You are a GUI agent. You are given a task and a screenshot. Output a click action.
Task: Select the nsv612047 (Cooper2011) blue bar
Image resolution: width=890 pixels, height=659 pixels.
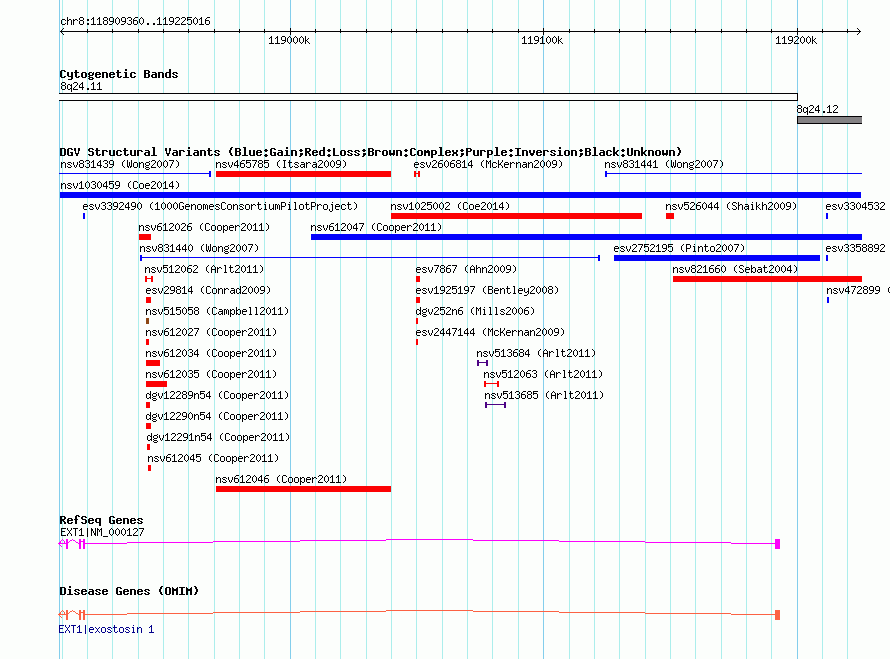tap(586, 237)
